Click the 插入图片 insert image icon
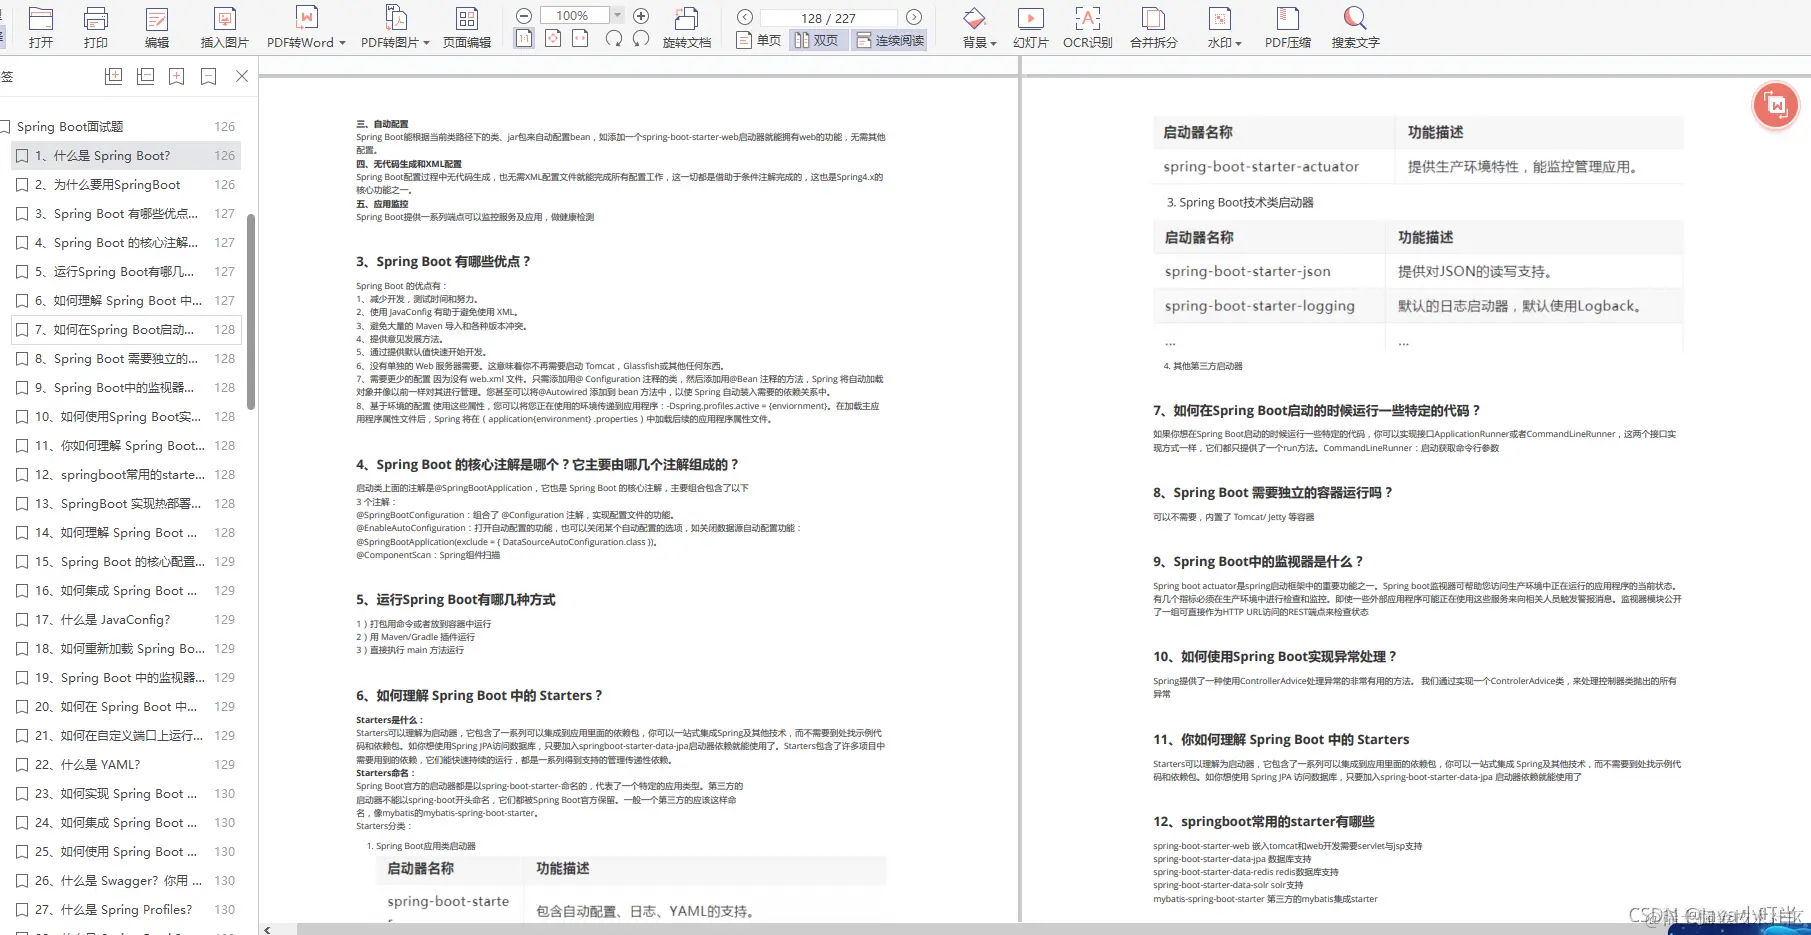Image resolution: width=1811 pixels, height=935 pixels. (x=225, y=18)
